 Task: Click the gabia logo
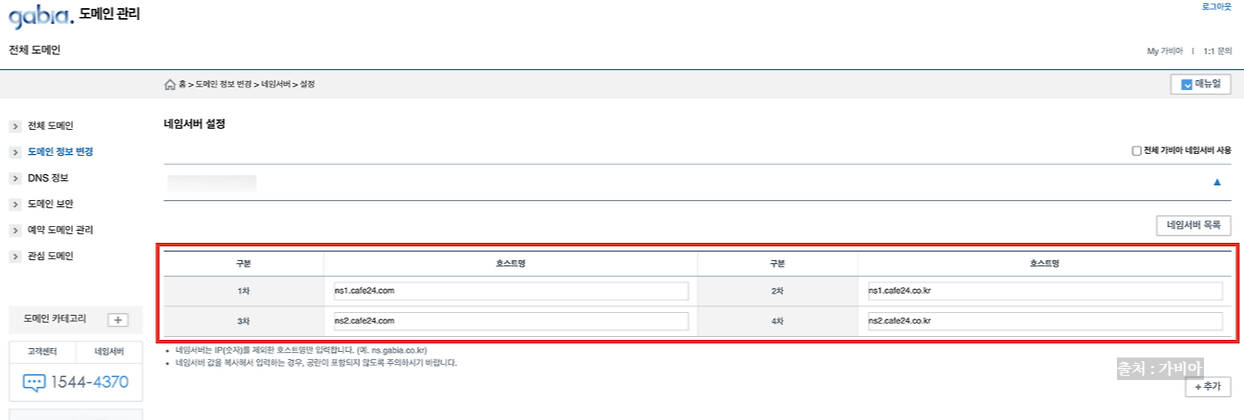coord(41,17)
